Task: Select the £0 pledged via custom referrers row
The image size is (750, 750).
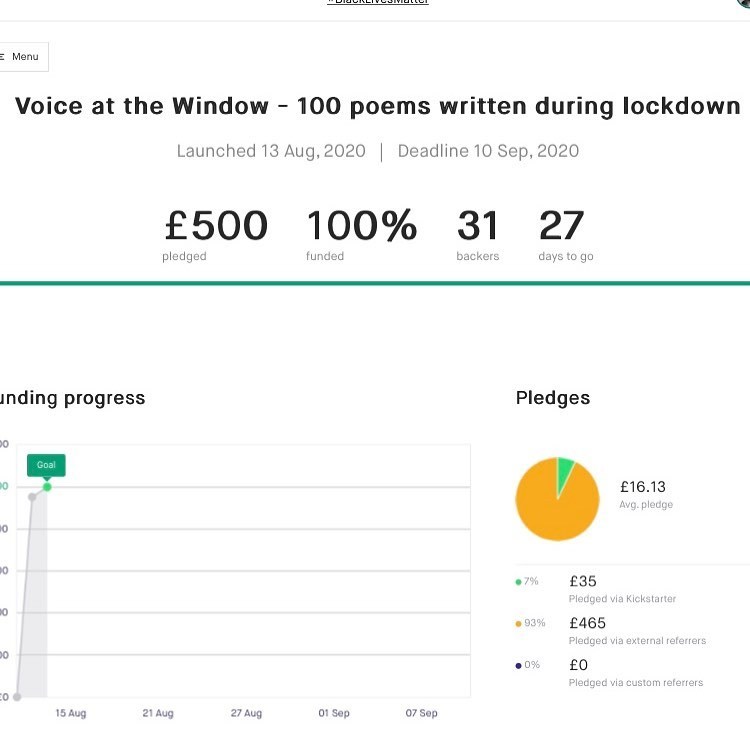Action: (635, 673)
